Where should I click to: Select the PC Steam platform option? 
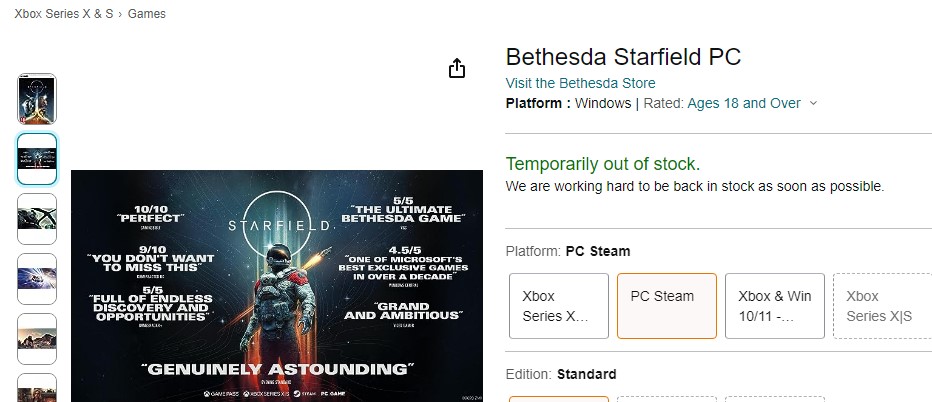coord(667,306)
